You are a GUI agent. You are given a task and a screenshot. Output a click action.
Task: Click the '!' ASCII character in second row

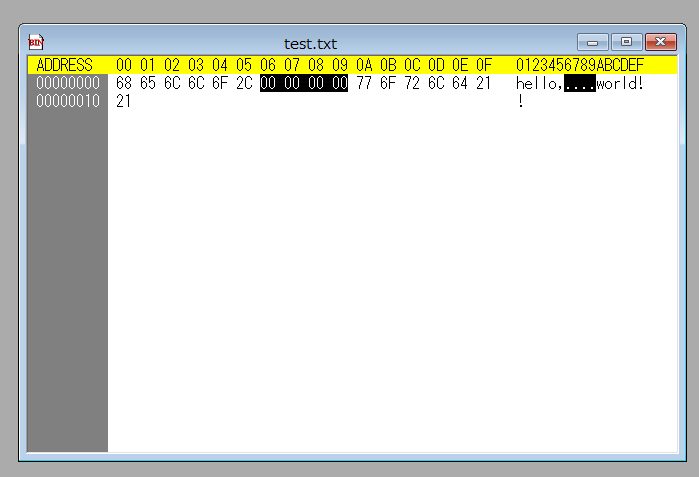tap(520, 101)
